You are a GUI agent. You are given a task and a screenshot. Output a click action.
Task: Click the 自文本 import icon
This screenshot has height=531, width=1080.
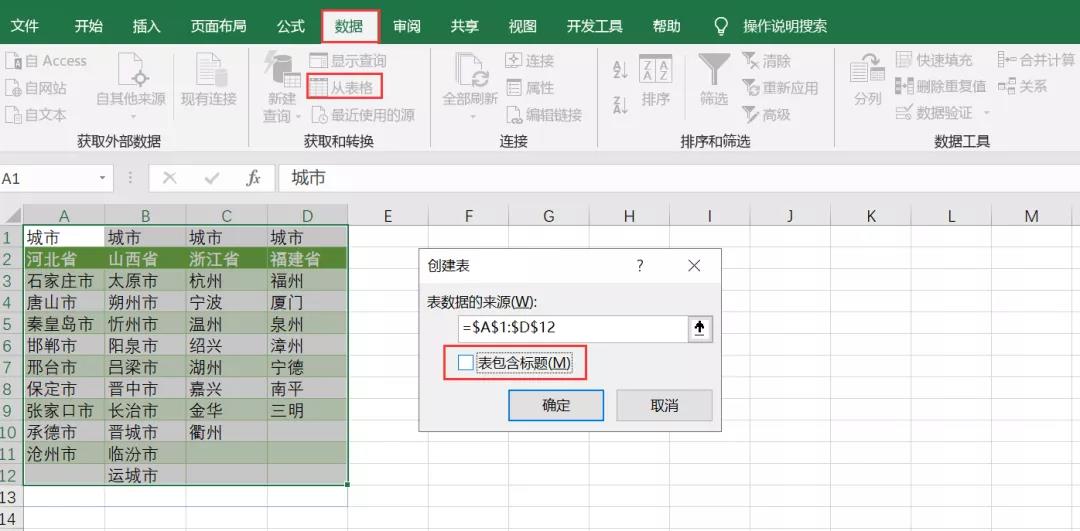(x=14, y=114)
